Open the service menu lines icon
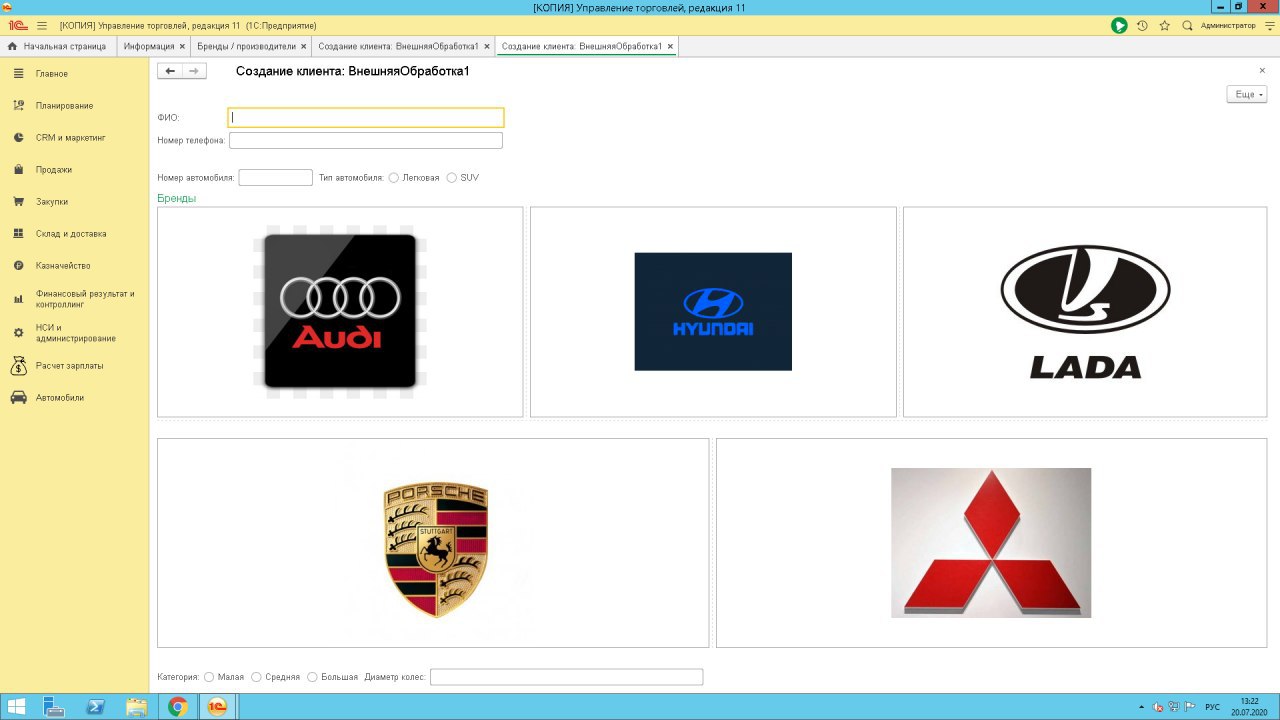Screen dimensions: 1280x720 tap(1269, 25)
